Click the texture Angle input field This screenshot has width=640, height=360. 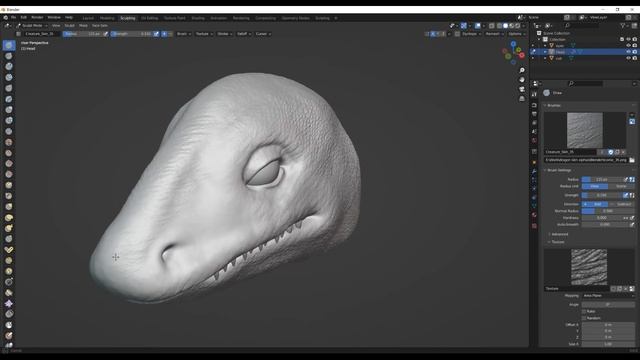[x=608, y=304]
